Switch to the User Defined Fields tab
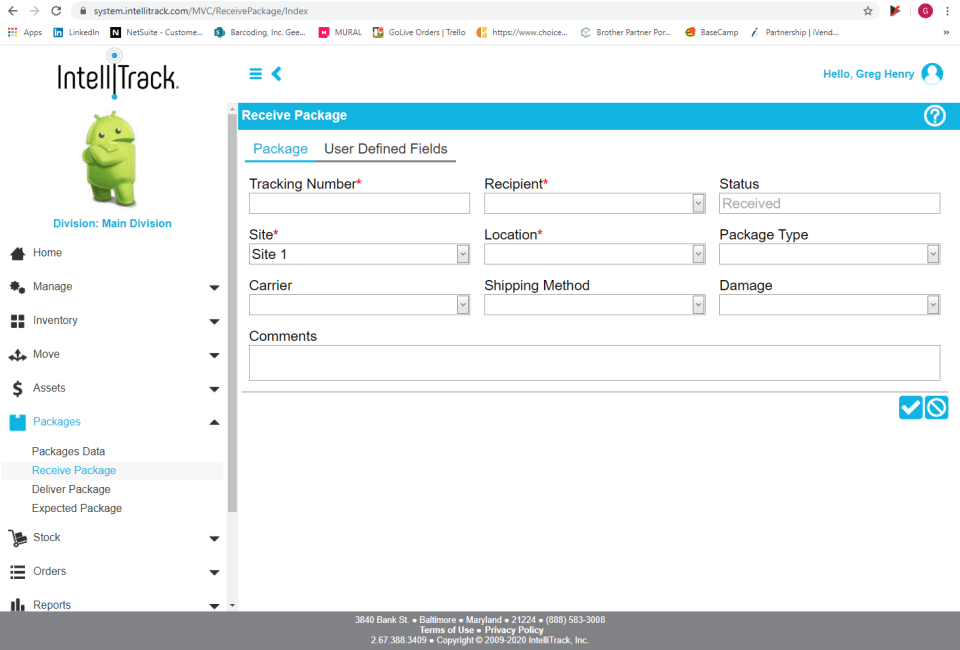960x650 pixels. tap(386, 148)
